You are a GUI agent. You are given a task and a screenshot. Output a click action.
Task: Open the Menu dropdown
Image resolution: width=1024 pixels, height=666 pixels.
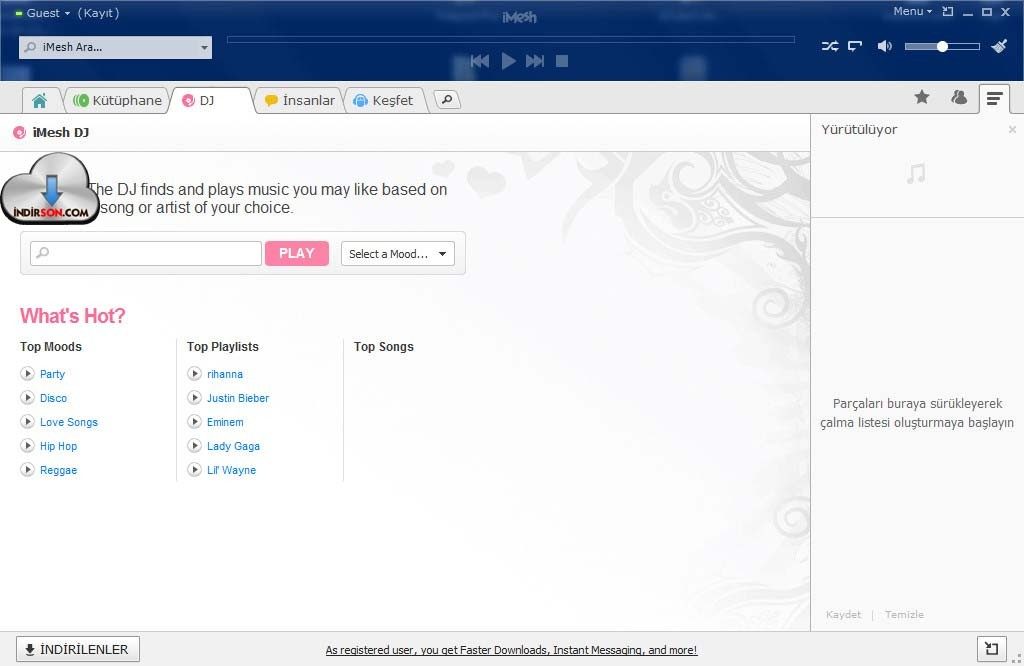click(x=912, y=12)
